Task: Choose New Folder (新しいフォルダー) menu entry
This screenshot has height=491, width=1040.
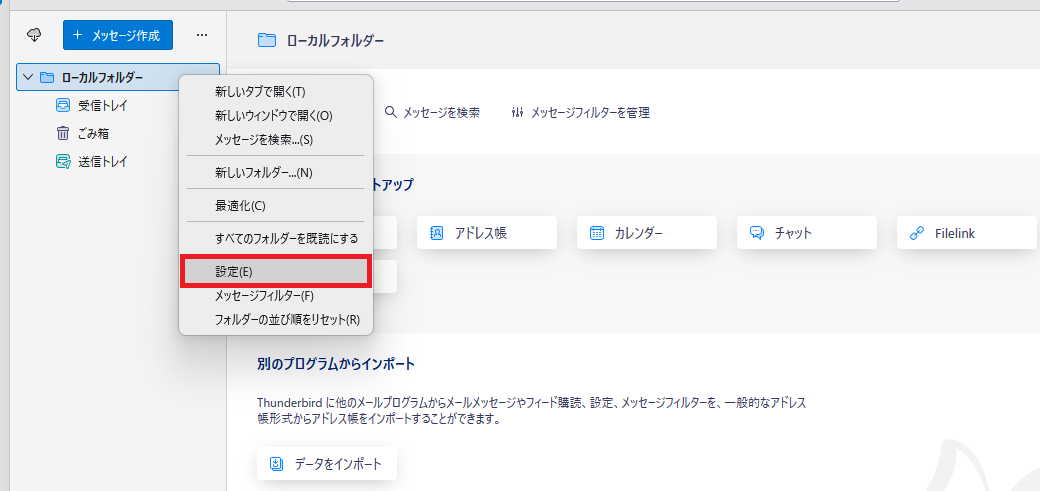Action: pos(264,172)
